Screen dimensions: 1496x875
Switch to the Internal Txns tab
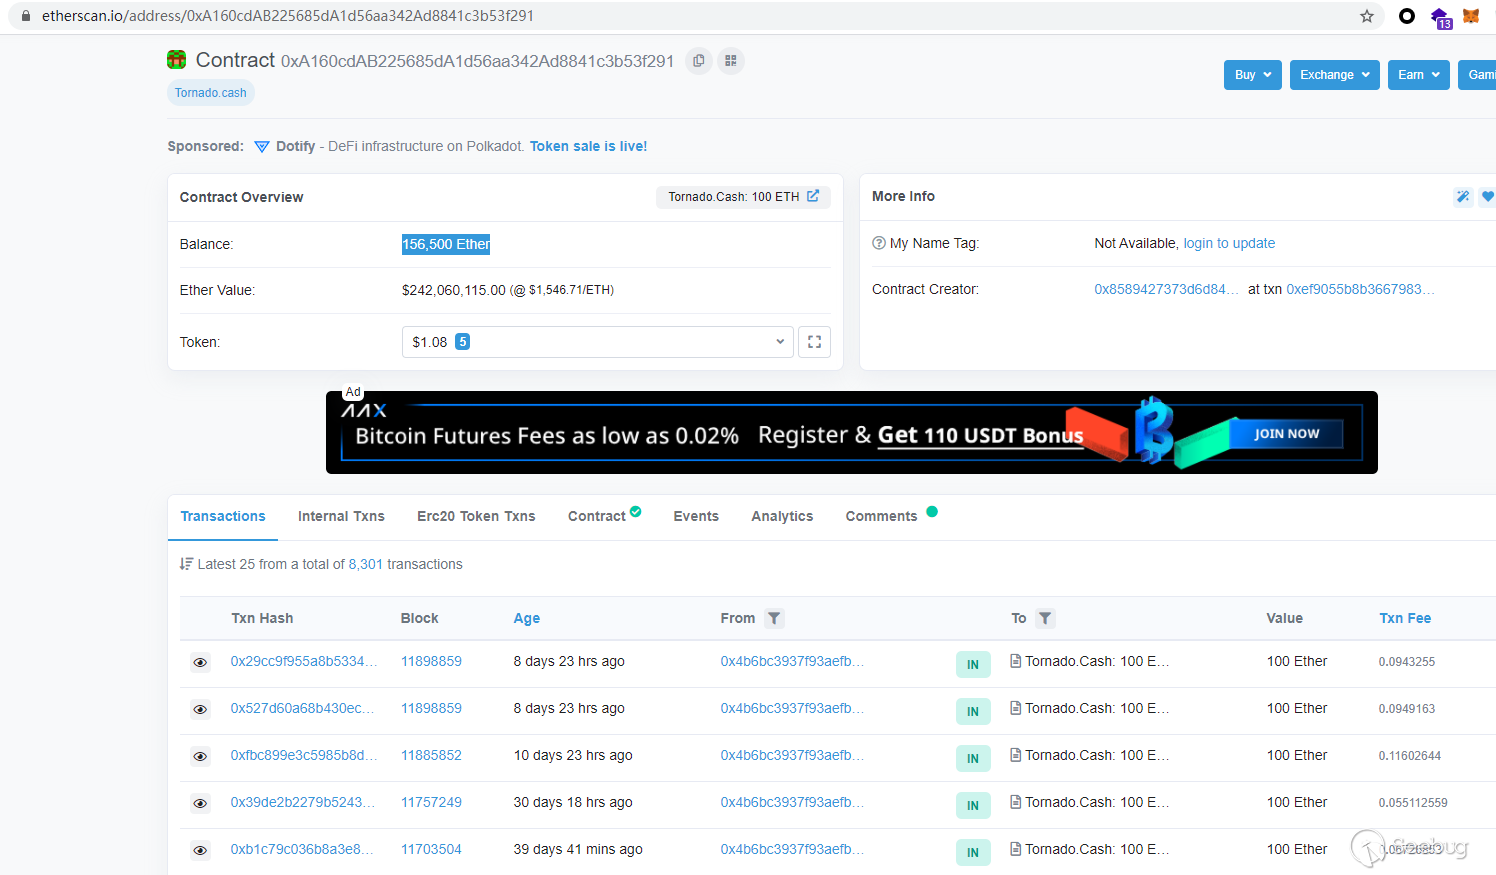click(341, 516)
